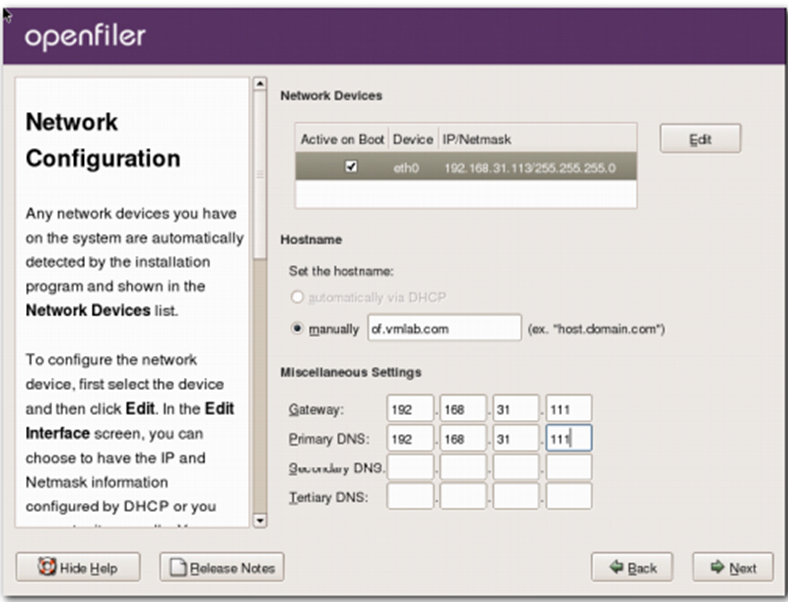
Task: Click Next to continue installation
Action: (733, 567)
